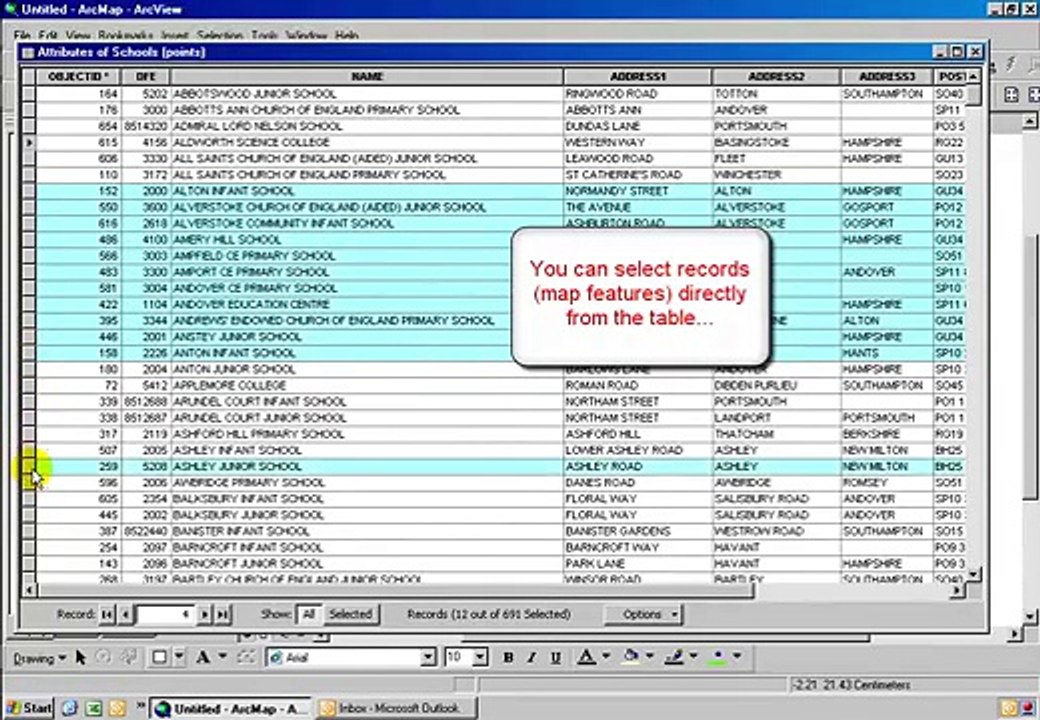Expand the font color dropdown arrow
1040x720 pixels.
606,657
